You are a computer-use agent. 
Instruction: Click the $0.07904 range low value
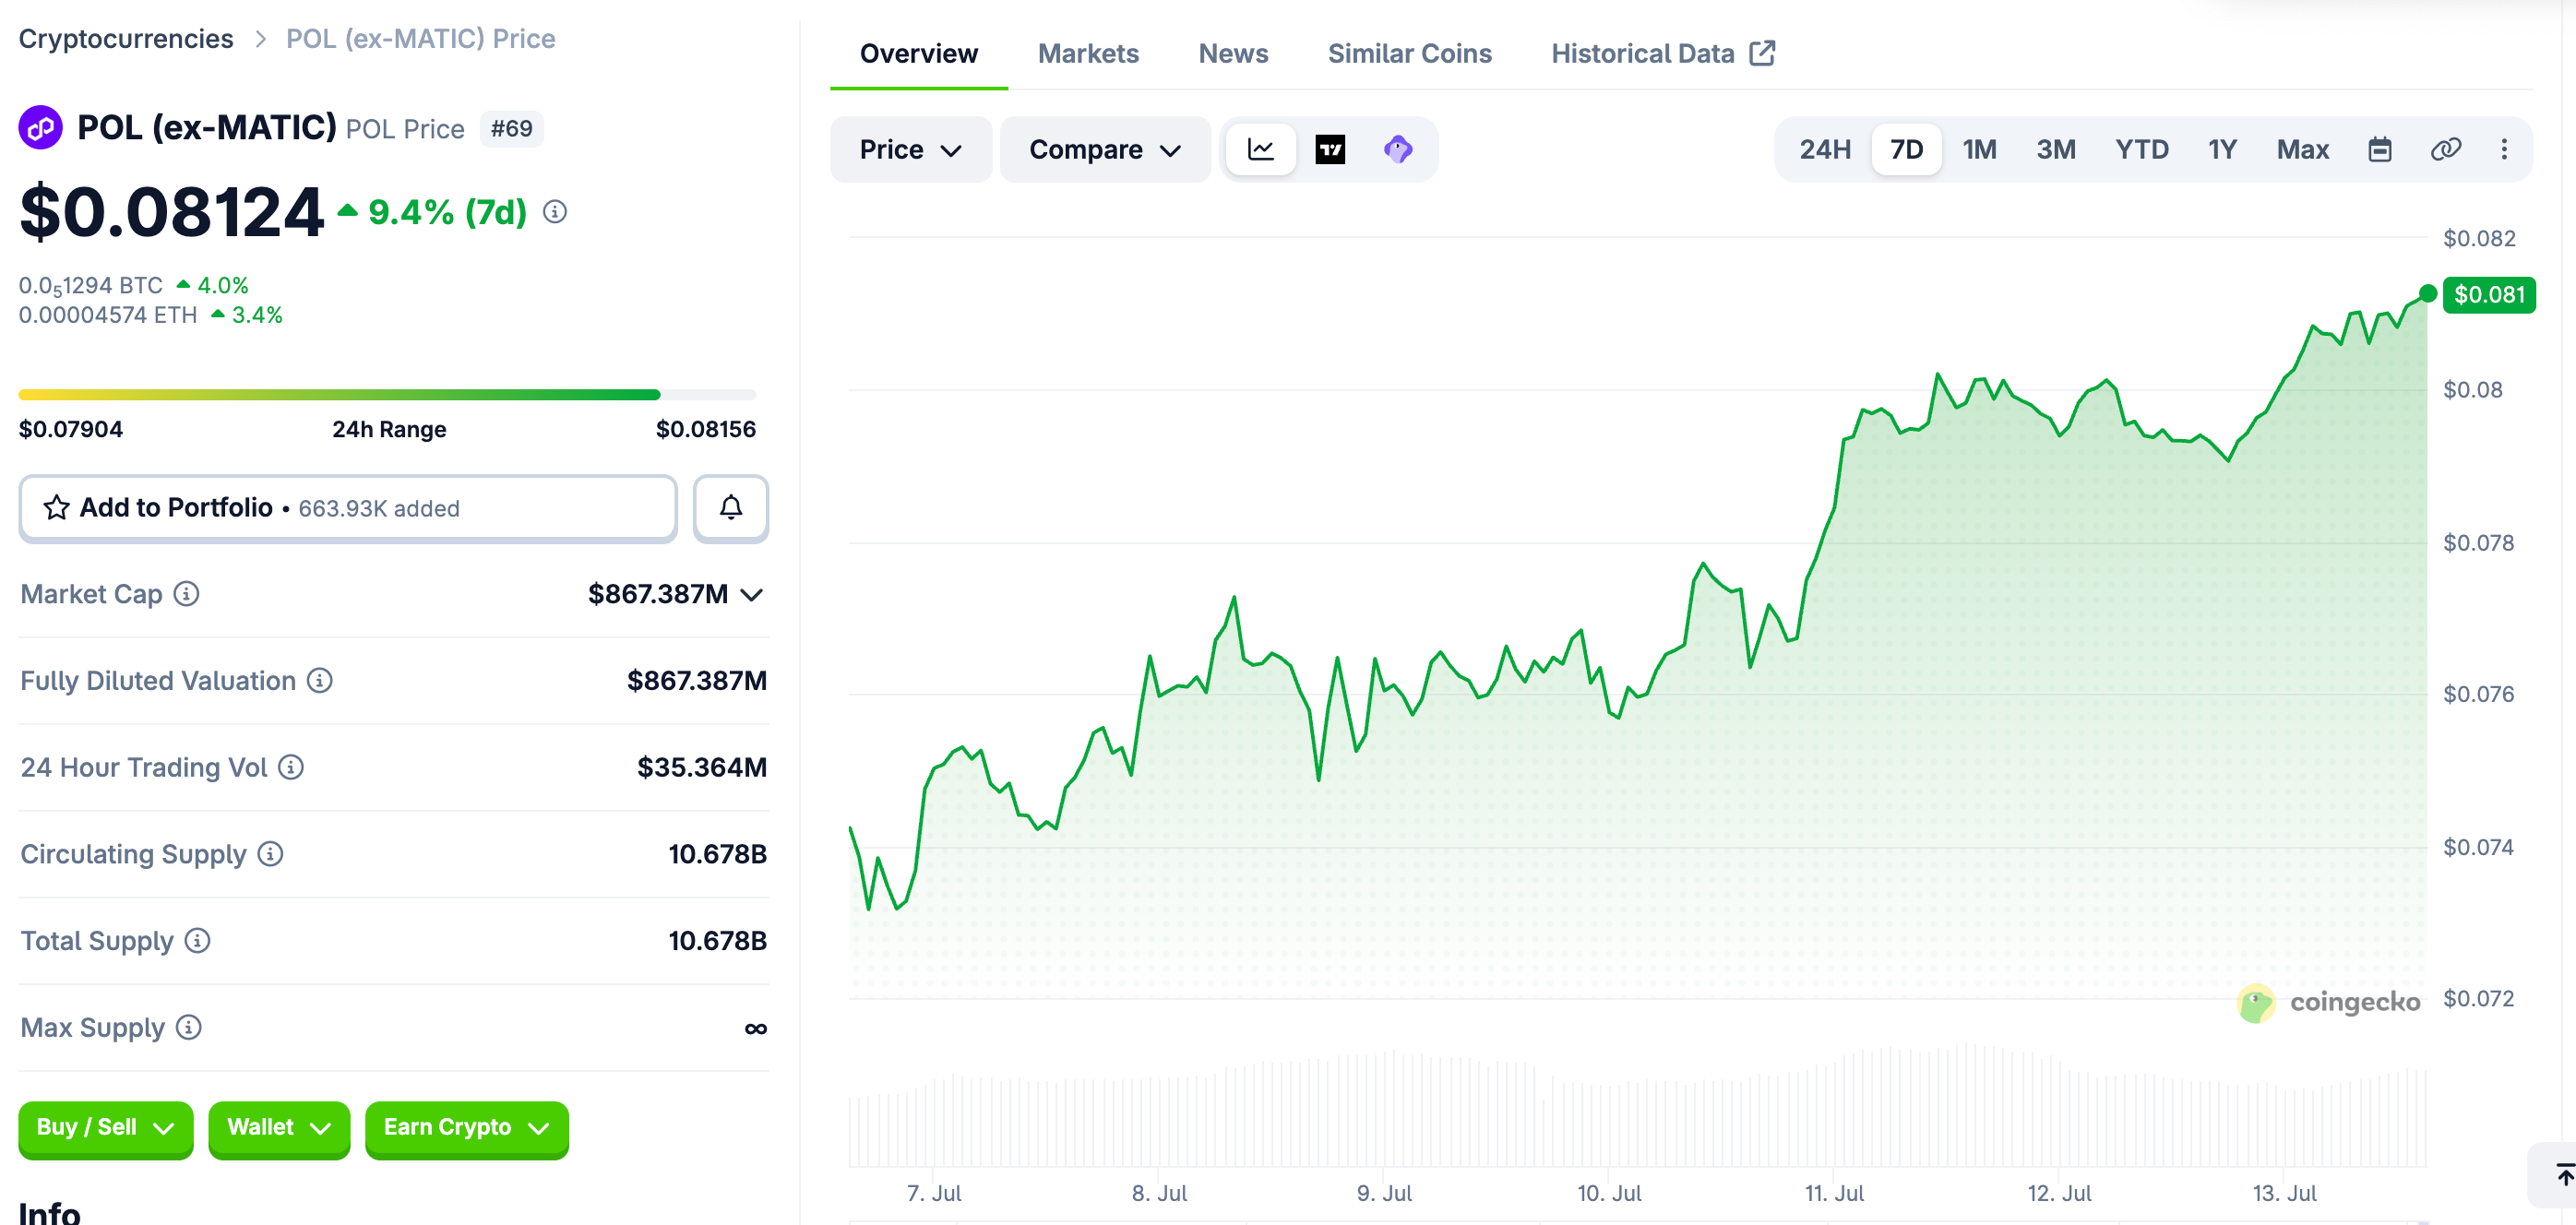[70, 430]
